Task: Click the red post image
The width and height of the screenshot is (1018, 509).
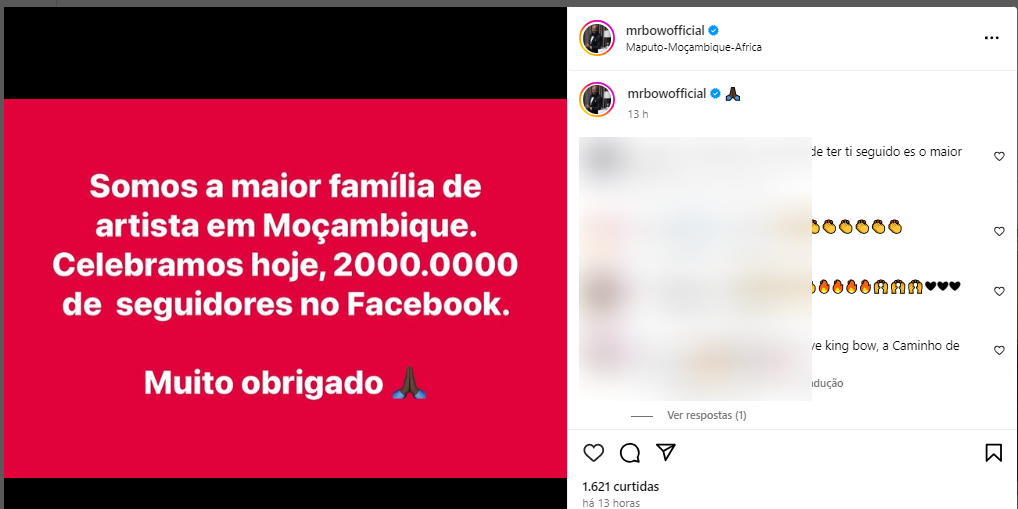Action: point(286,288)
